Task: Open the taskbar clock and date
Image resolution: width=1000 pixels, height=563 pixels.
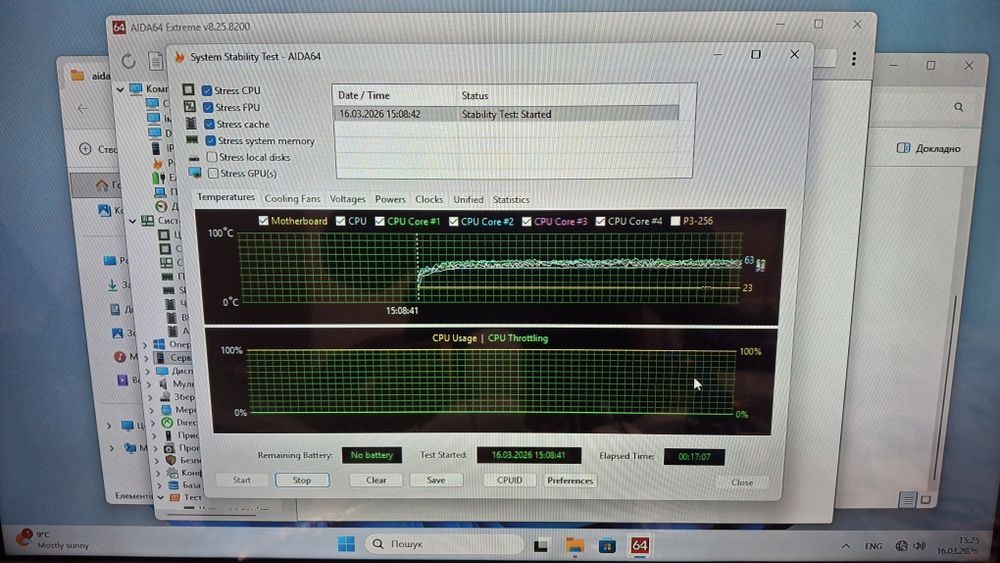Action: click(x=959, y=545)
